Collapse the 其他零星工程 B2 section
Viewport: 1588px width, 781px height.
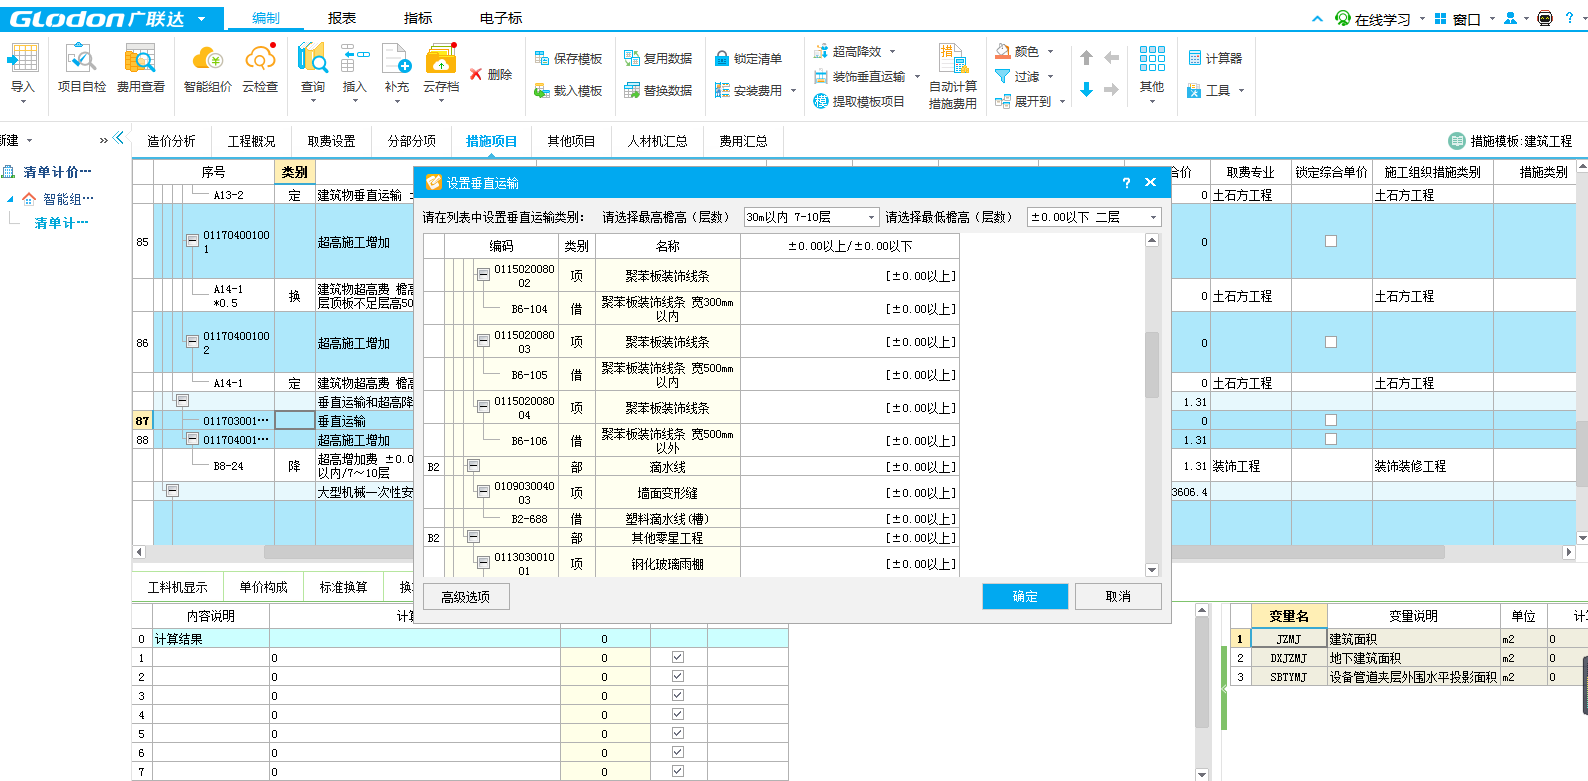[x=473, y=537]
